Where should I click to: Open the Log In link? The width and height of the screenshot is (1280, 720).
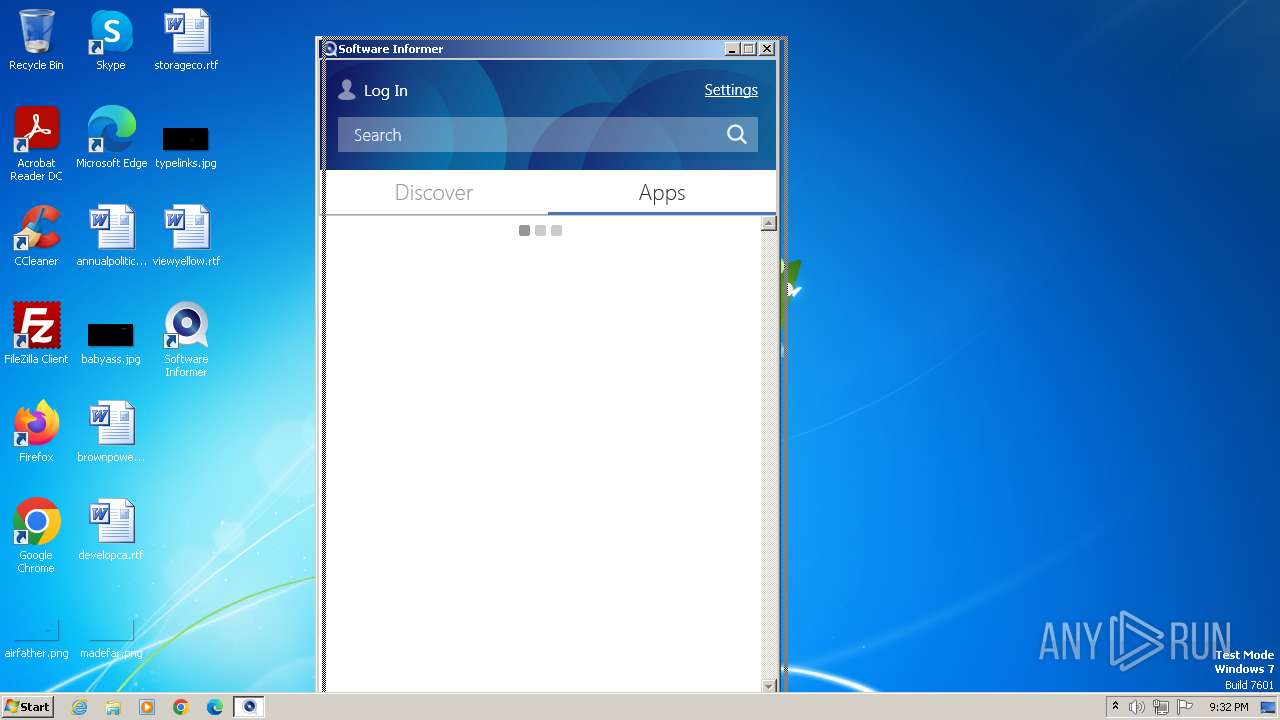click(x=385, y=91)
